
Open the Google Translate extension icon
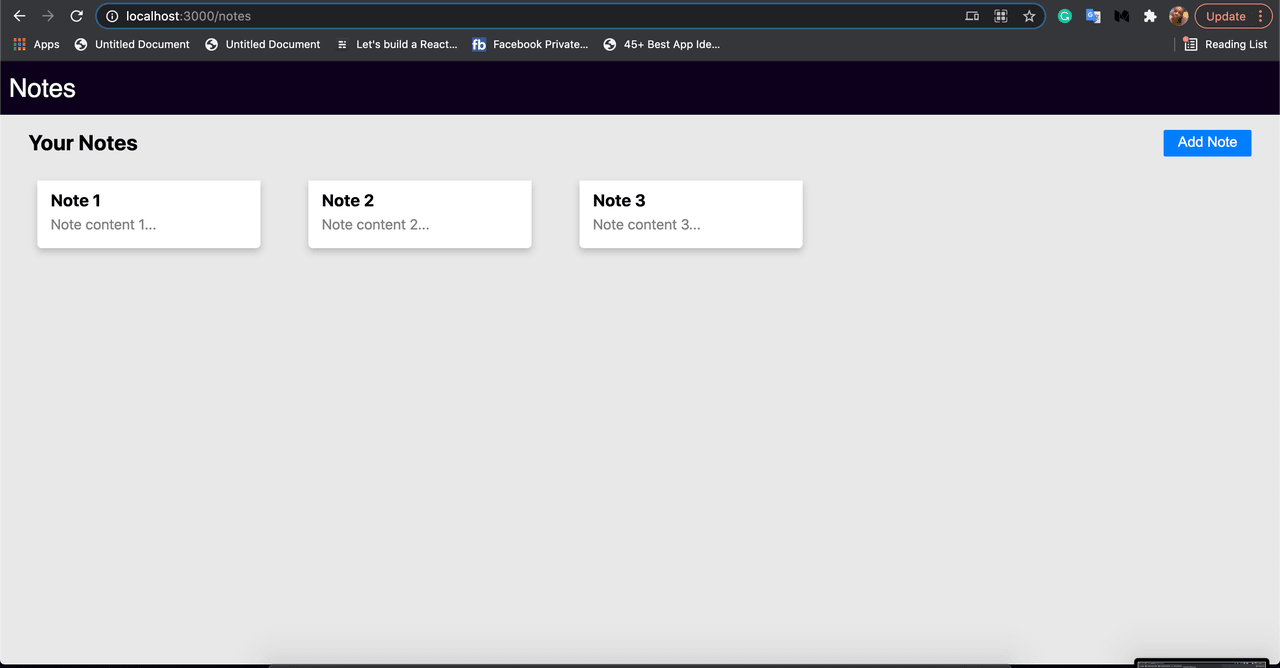[1093, 16]
